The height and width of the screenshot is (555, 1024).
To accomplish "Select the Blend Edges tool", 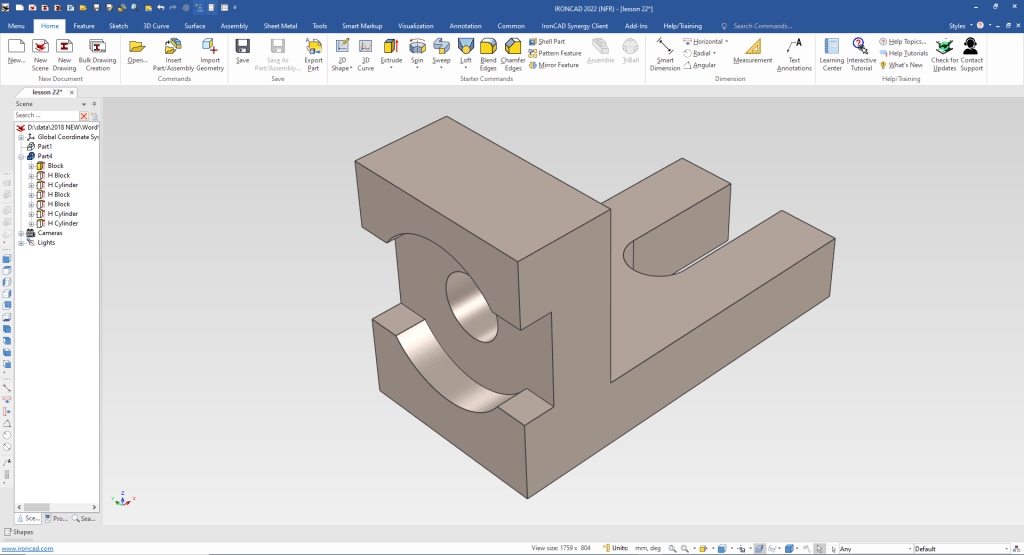I will pyautogui.click(x=488, y=46).
